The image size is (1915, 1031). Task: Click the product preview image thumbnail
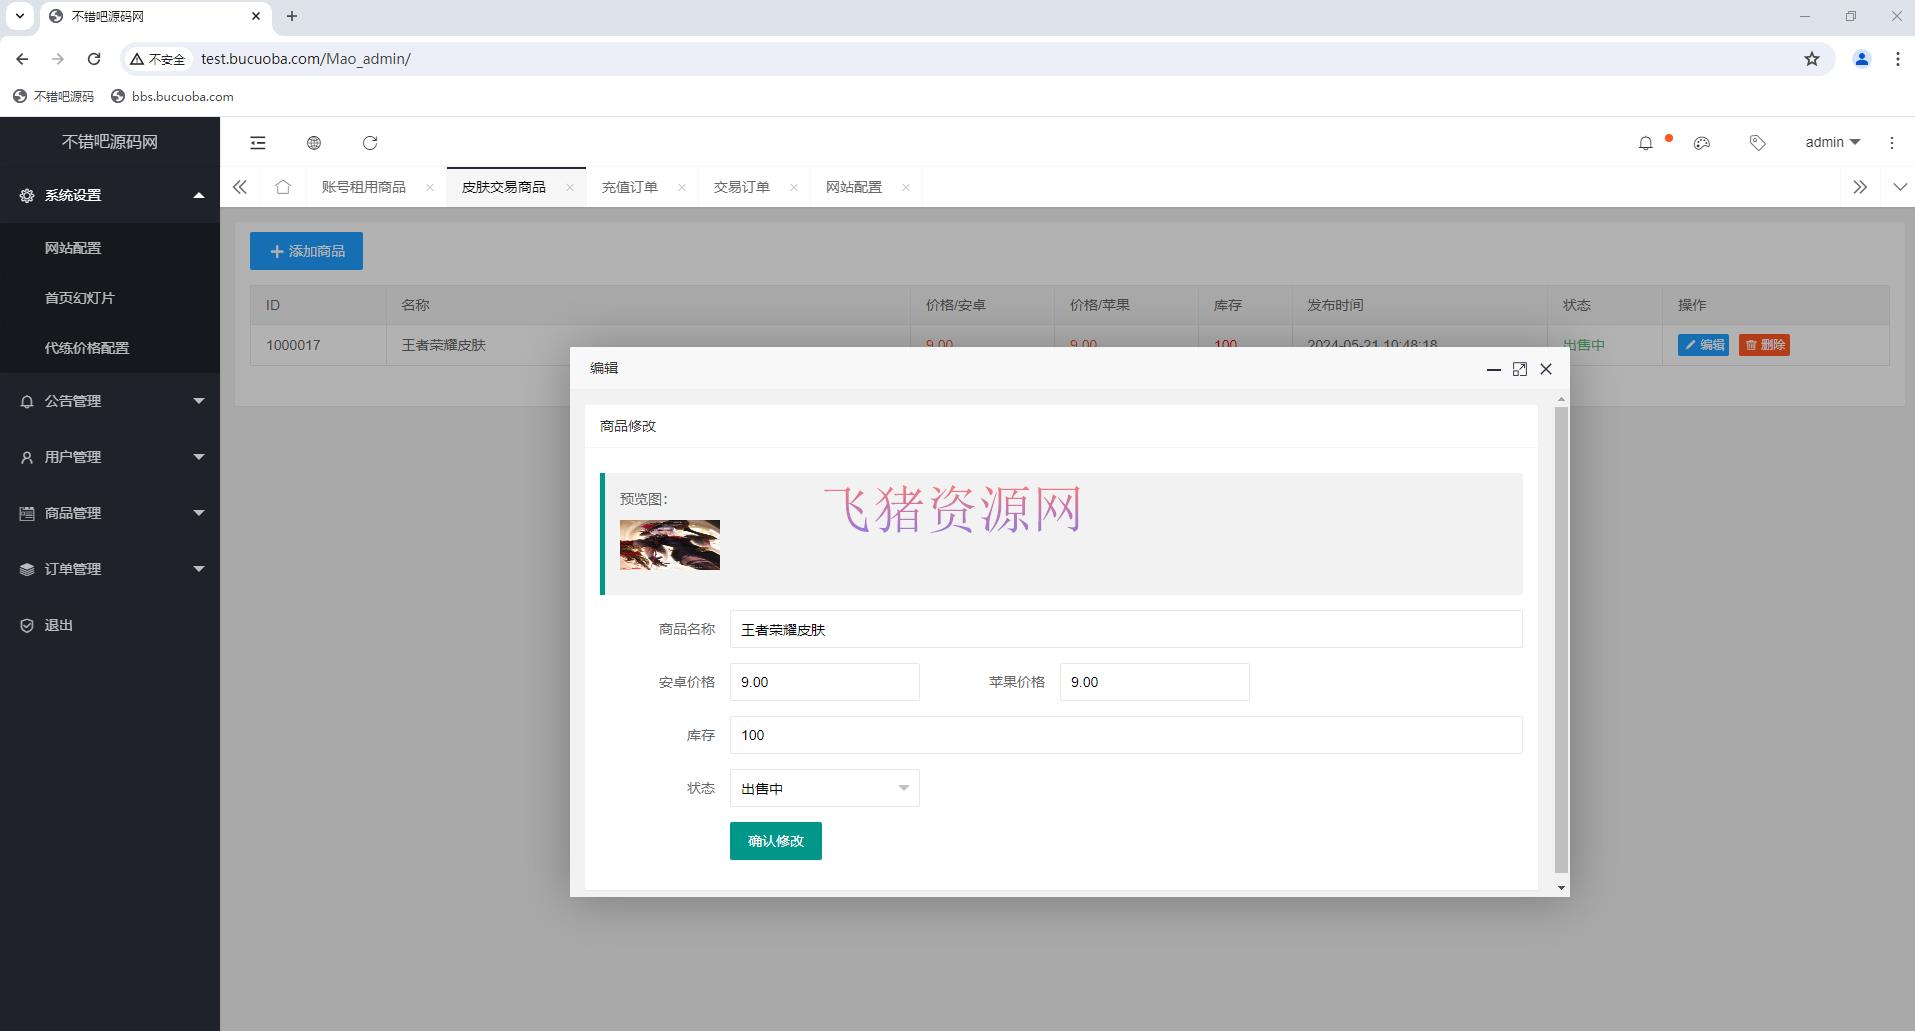tap(669, 545)
